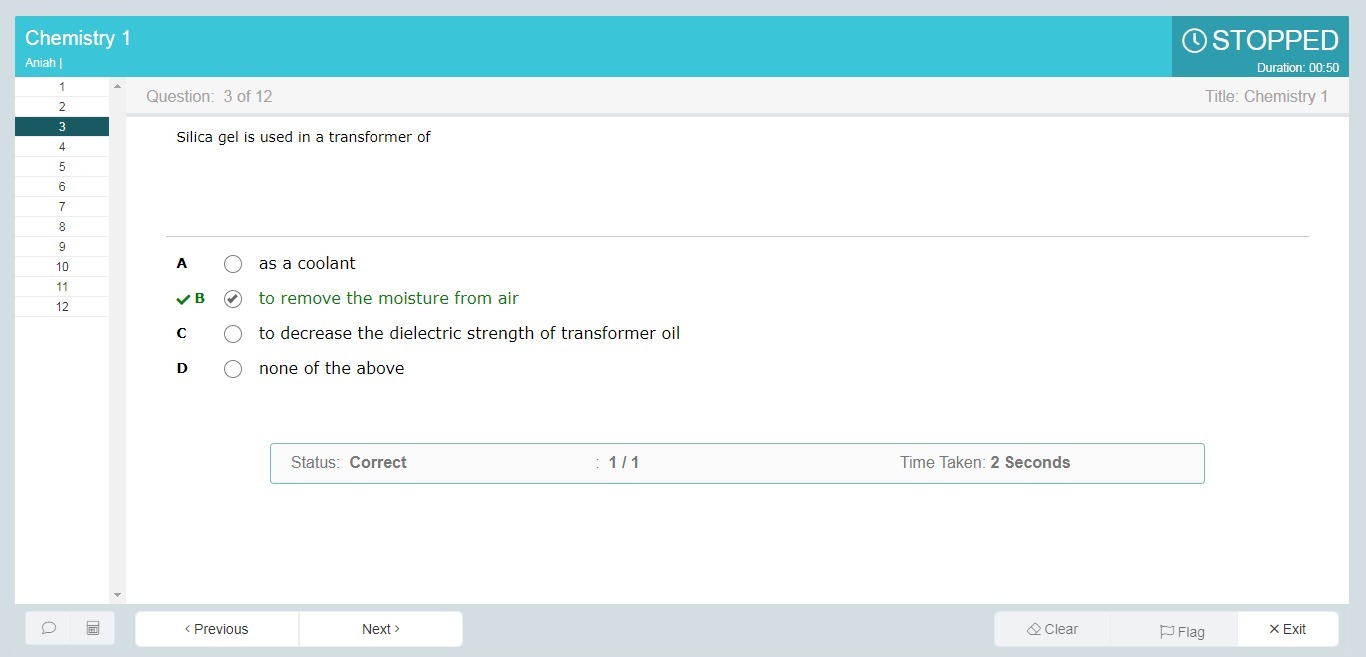The image size is (1366, 657).
Task: Go to question 1 in the sidebar
Action: coord(62,87)
